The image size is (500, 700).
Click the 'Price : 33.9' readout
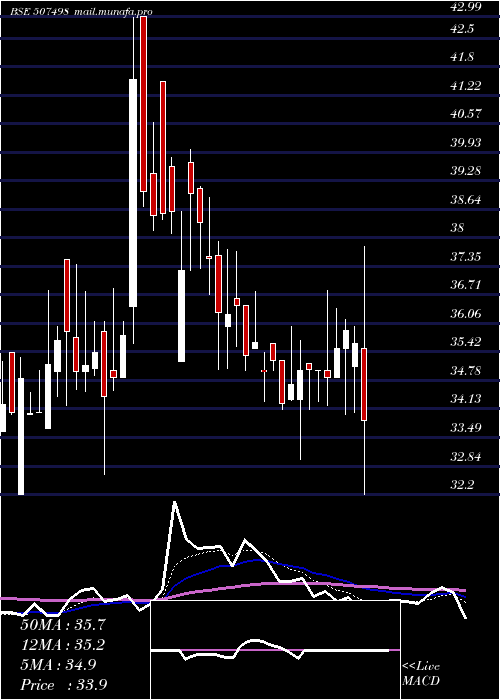point(63,685)
